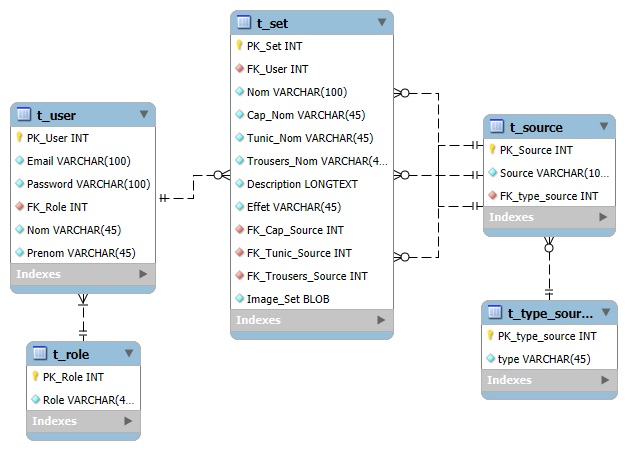Expand the Indexes section of t_source

coord(603,217)
